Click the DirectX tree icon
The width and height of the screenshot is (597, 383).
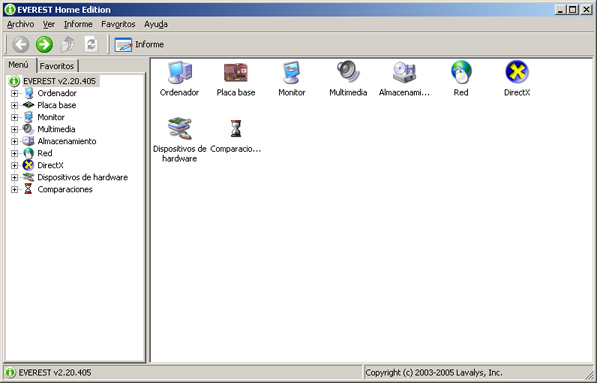tap(28, 165)
